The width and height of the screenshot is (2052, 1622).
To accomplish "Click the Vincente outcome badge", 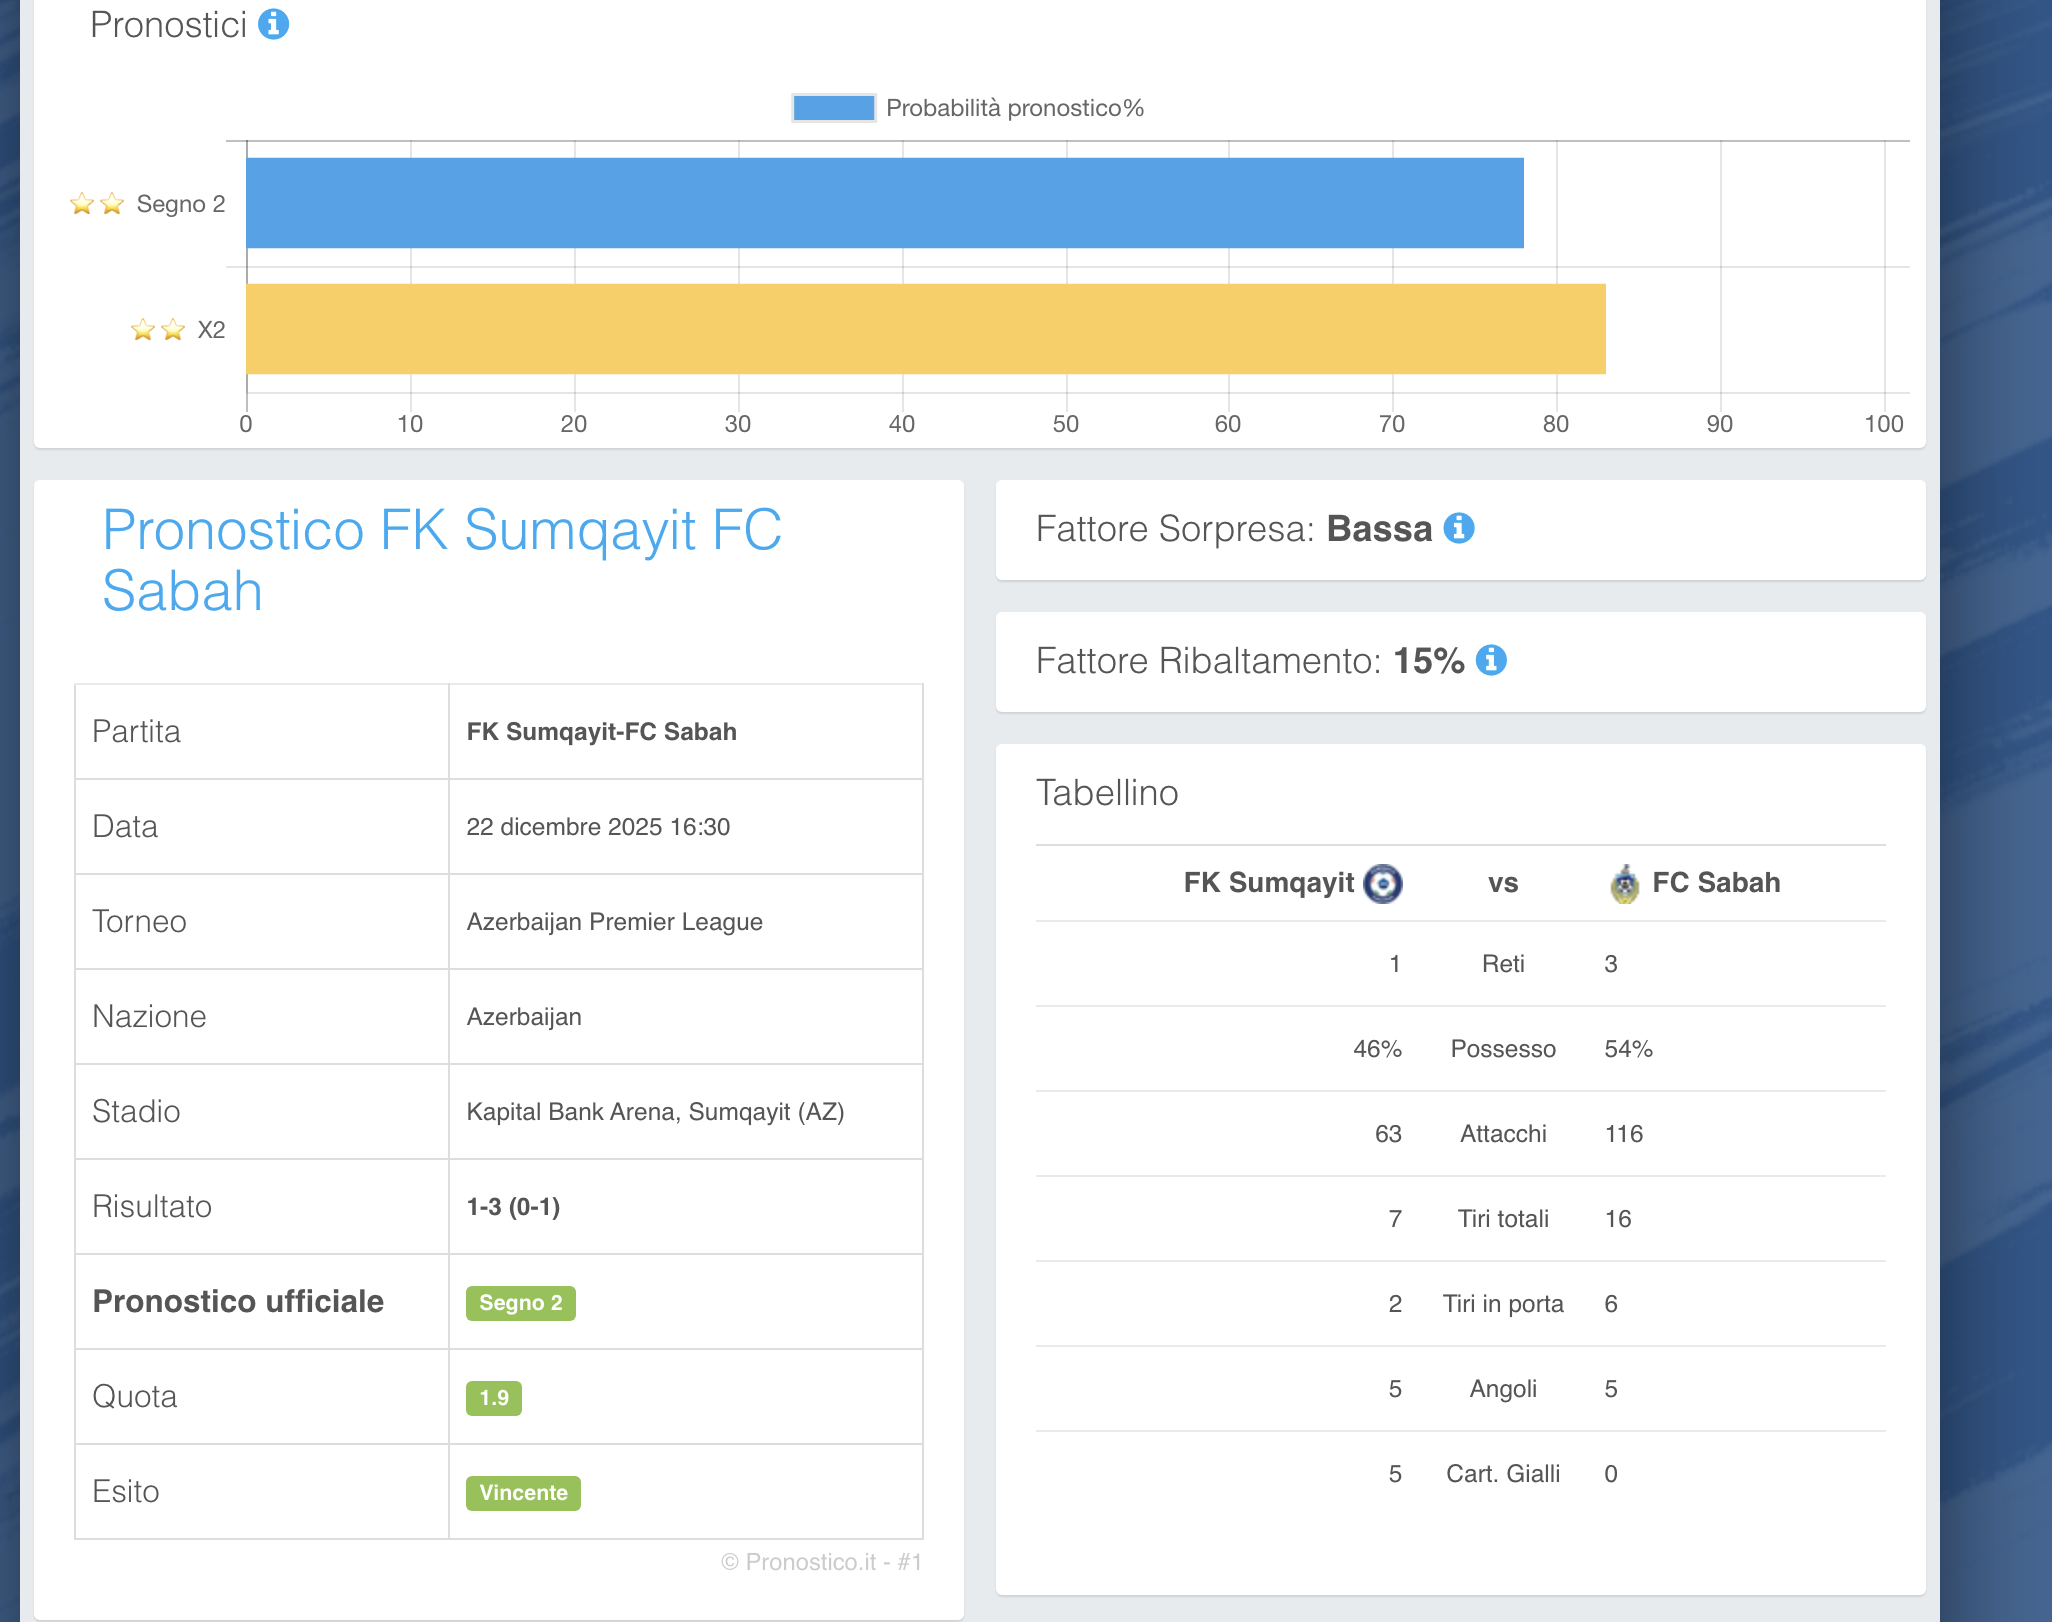I will pos(523,1493).
